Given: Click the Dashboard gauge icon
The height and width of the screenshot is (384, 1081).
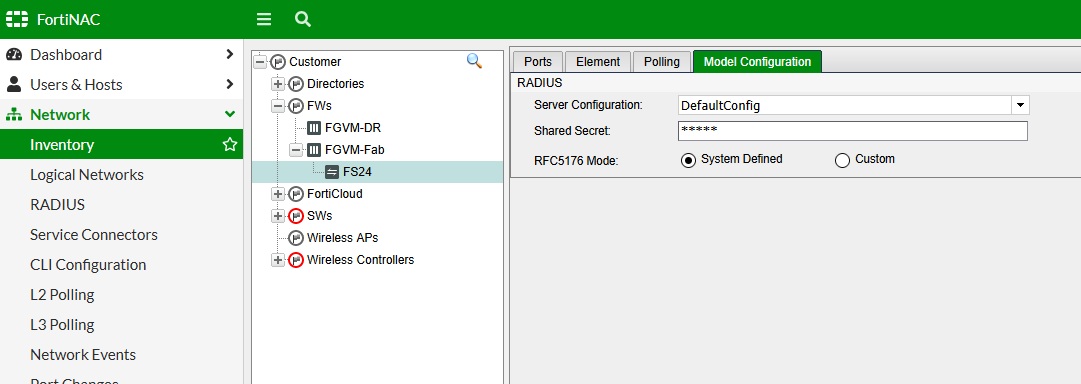Looking at the screenshot, I should [14, 54].
